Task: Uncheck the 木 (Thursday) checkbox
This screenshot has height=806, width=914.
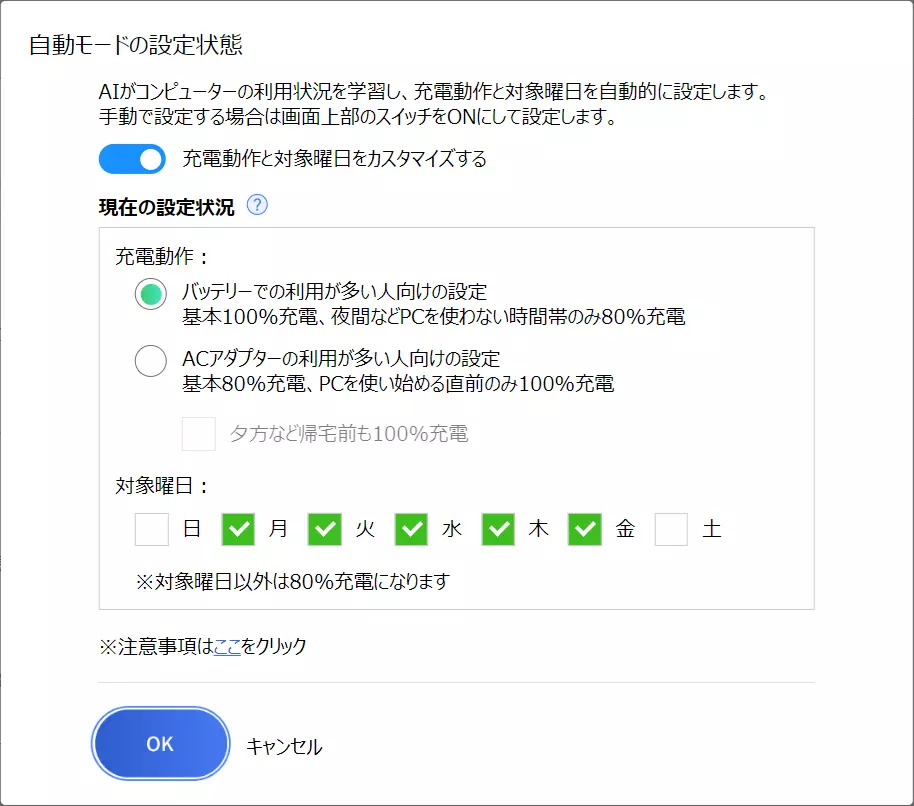Action: [x=498, y=529]
